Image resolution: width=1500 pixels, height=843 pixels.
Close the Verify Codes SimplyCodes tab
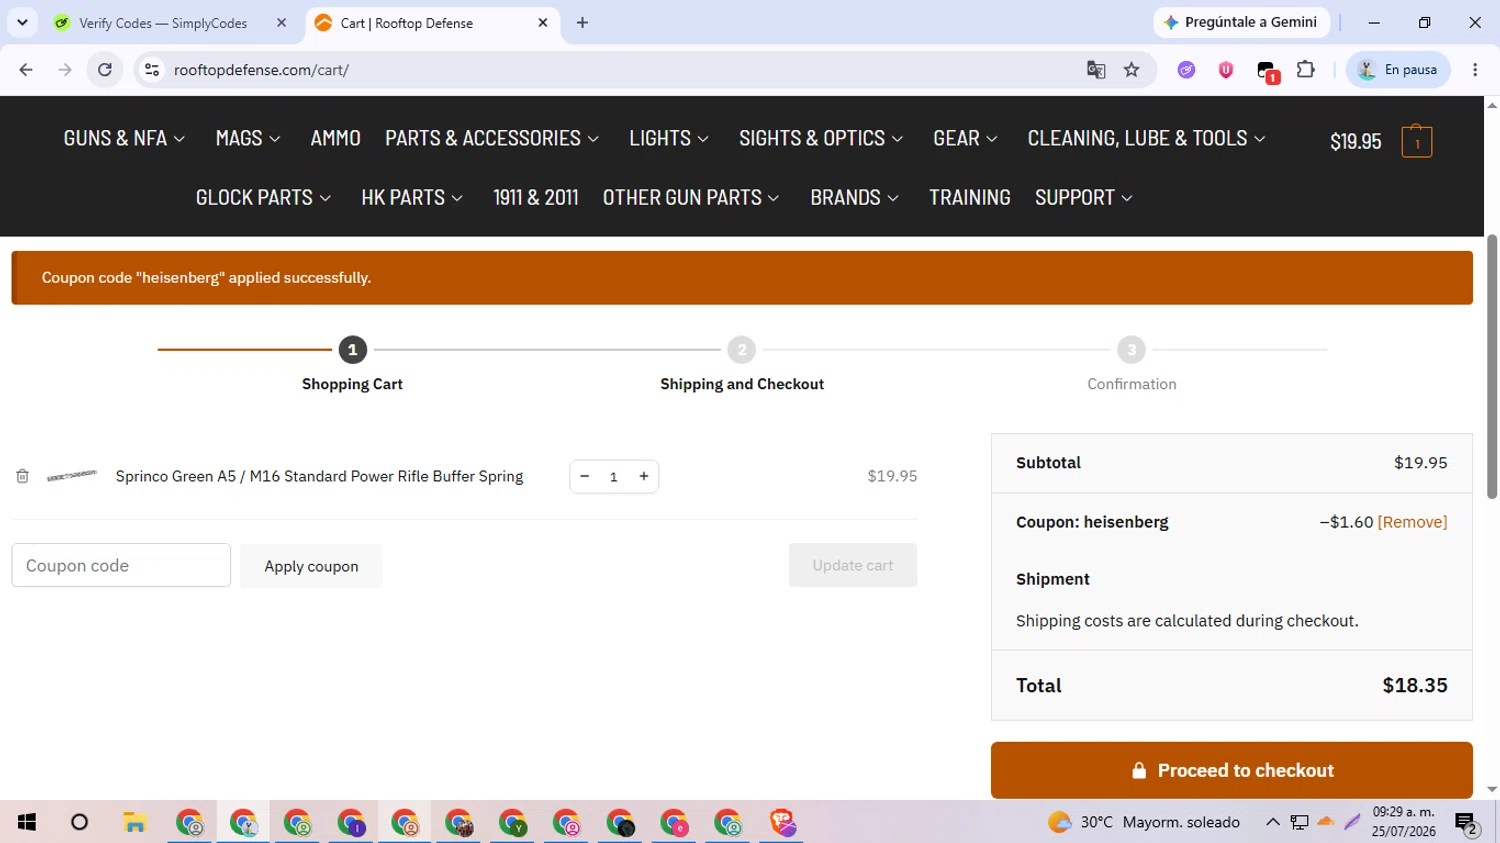point(281,22)
